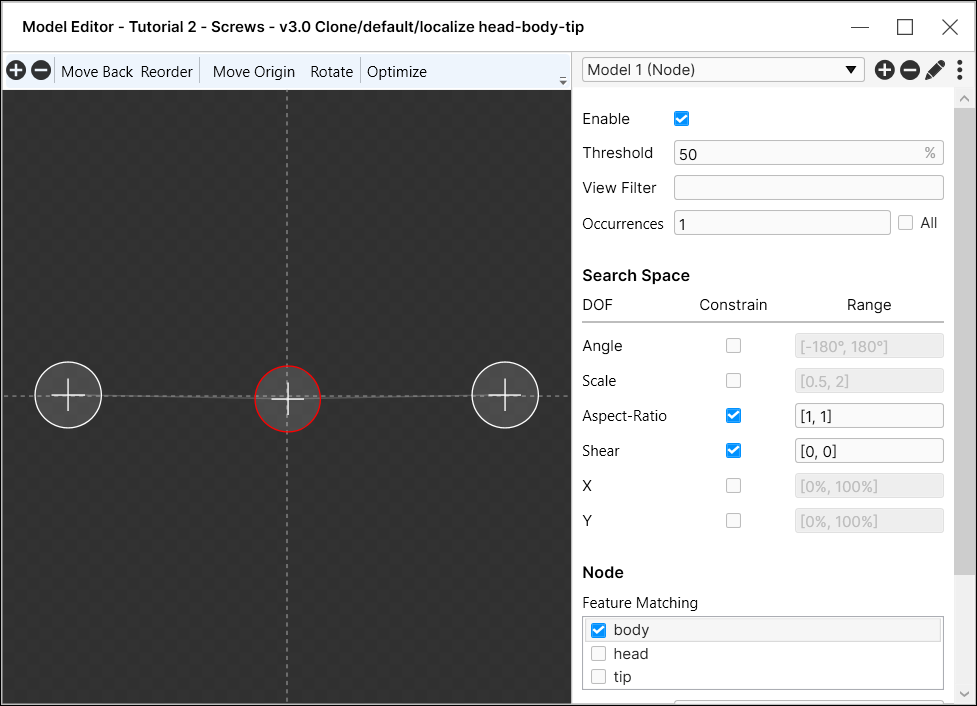Enable the All occurrences checkbox
Image resolution: width=977 pixels, height=706 pixels.
coord(906,223)
